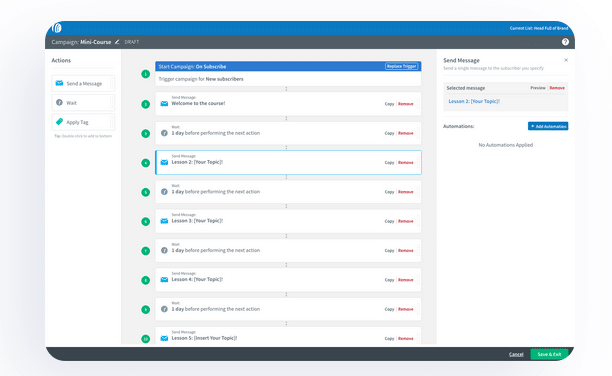612x376 pixels.
Task: Select the Wait action
Action: coord(83,103)
